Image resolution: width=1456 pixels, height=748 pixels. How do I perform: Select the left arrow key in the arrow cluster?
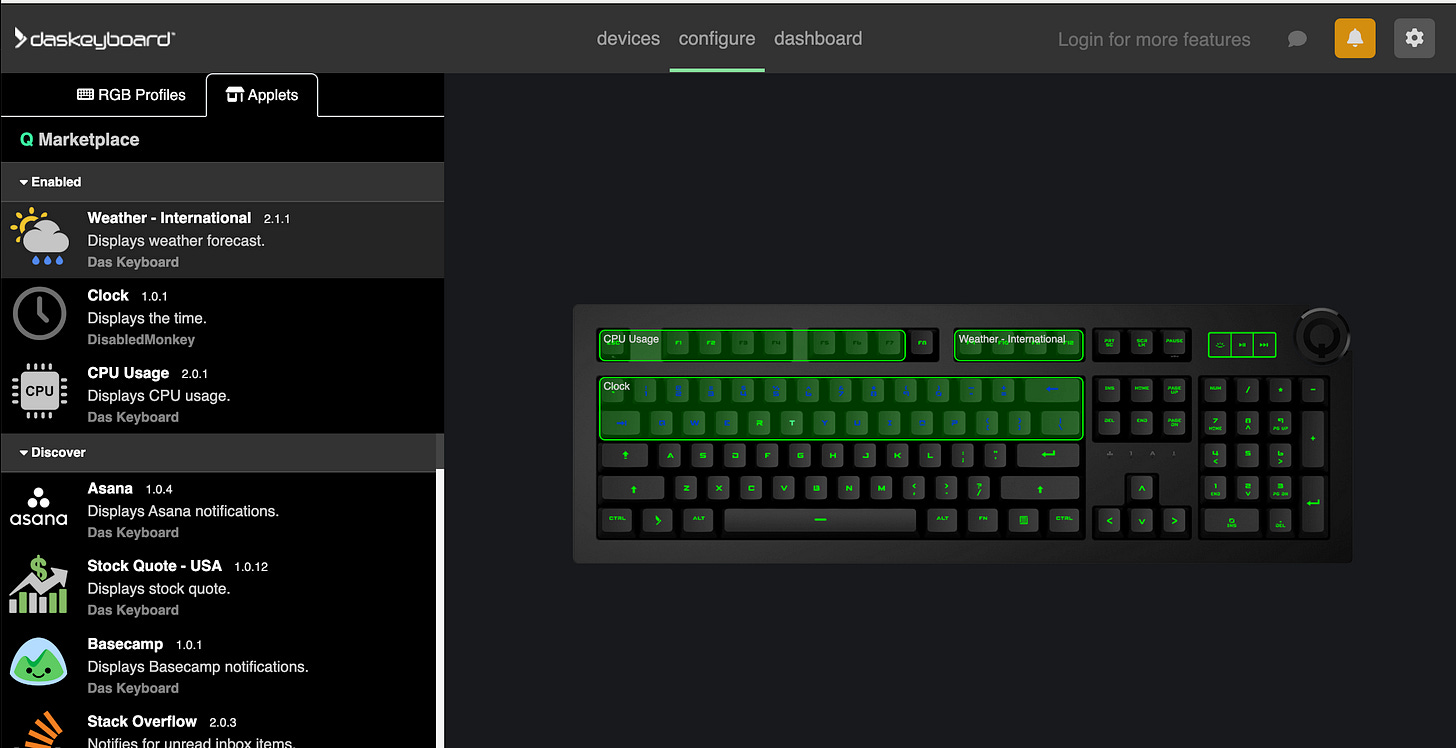point(1109,520)
